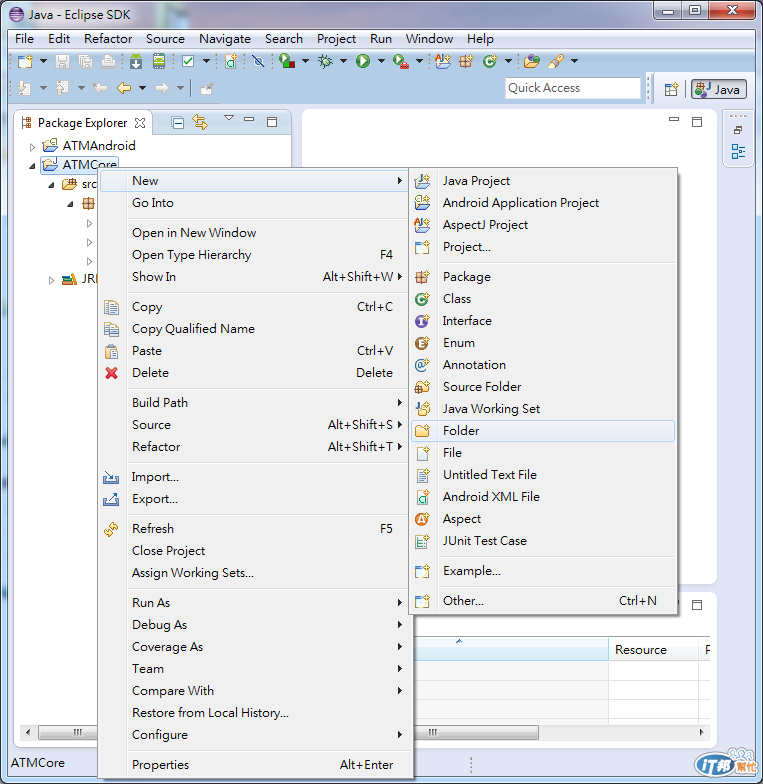
Task: Select Other... in New submenu
Action: pos(542,600)
